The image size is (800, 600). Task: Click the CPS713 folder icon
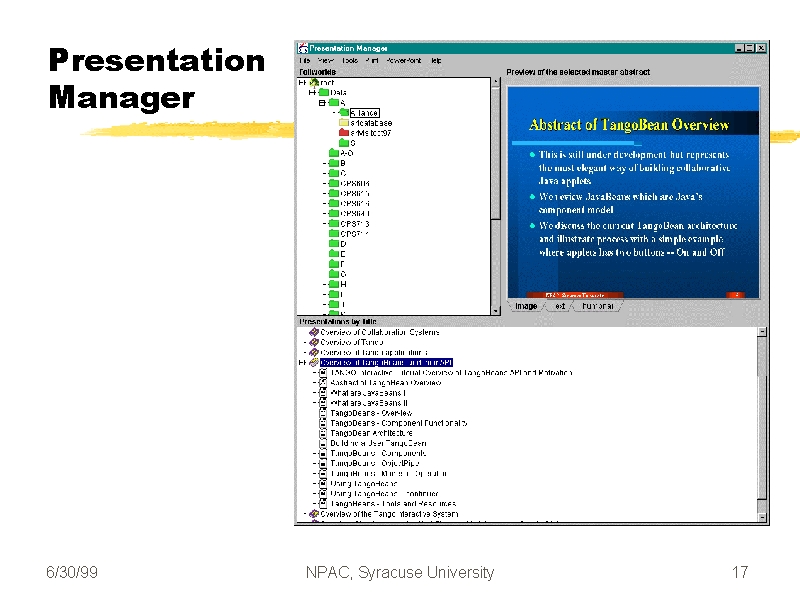click(x=334, y=223)
